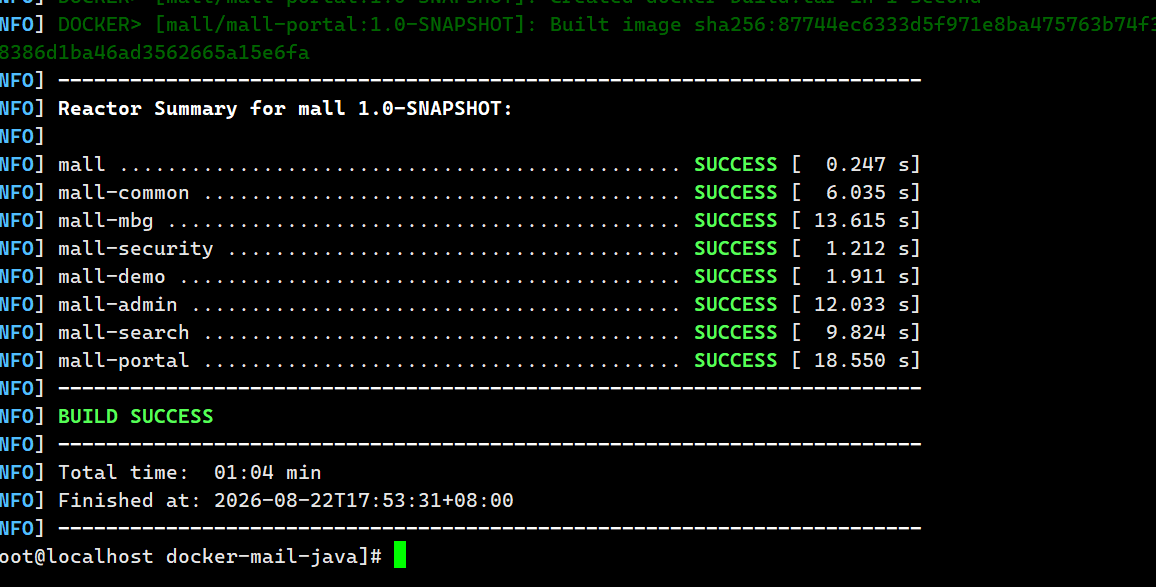Click the green terminal cursor block
Image resolution: width=1156 pixels, height=587 pixels.
400,555
